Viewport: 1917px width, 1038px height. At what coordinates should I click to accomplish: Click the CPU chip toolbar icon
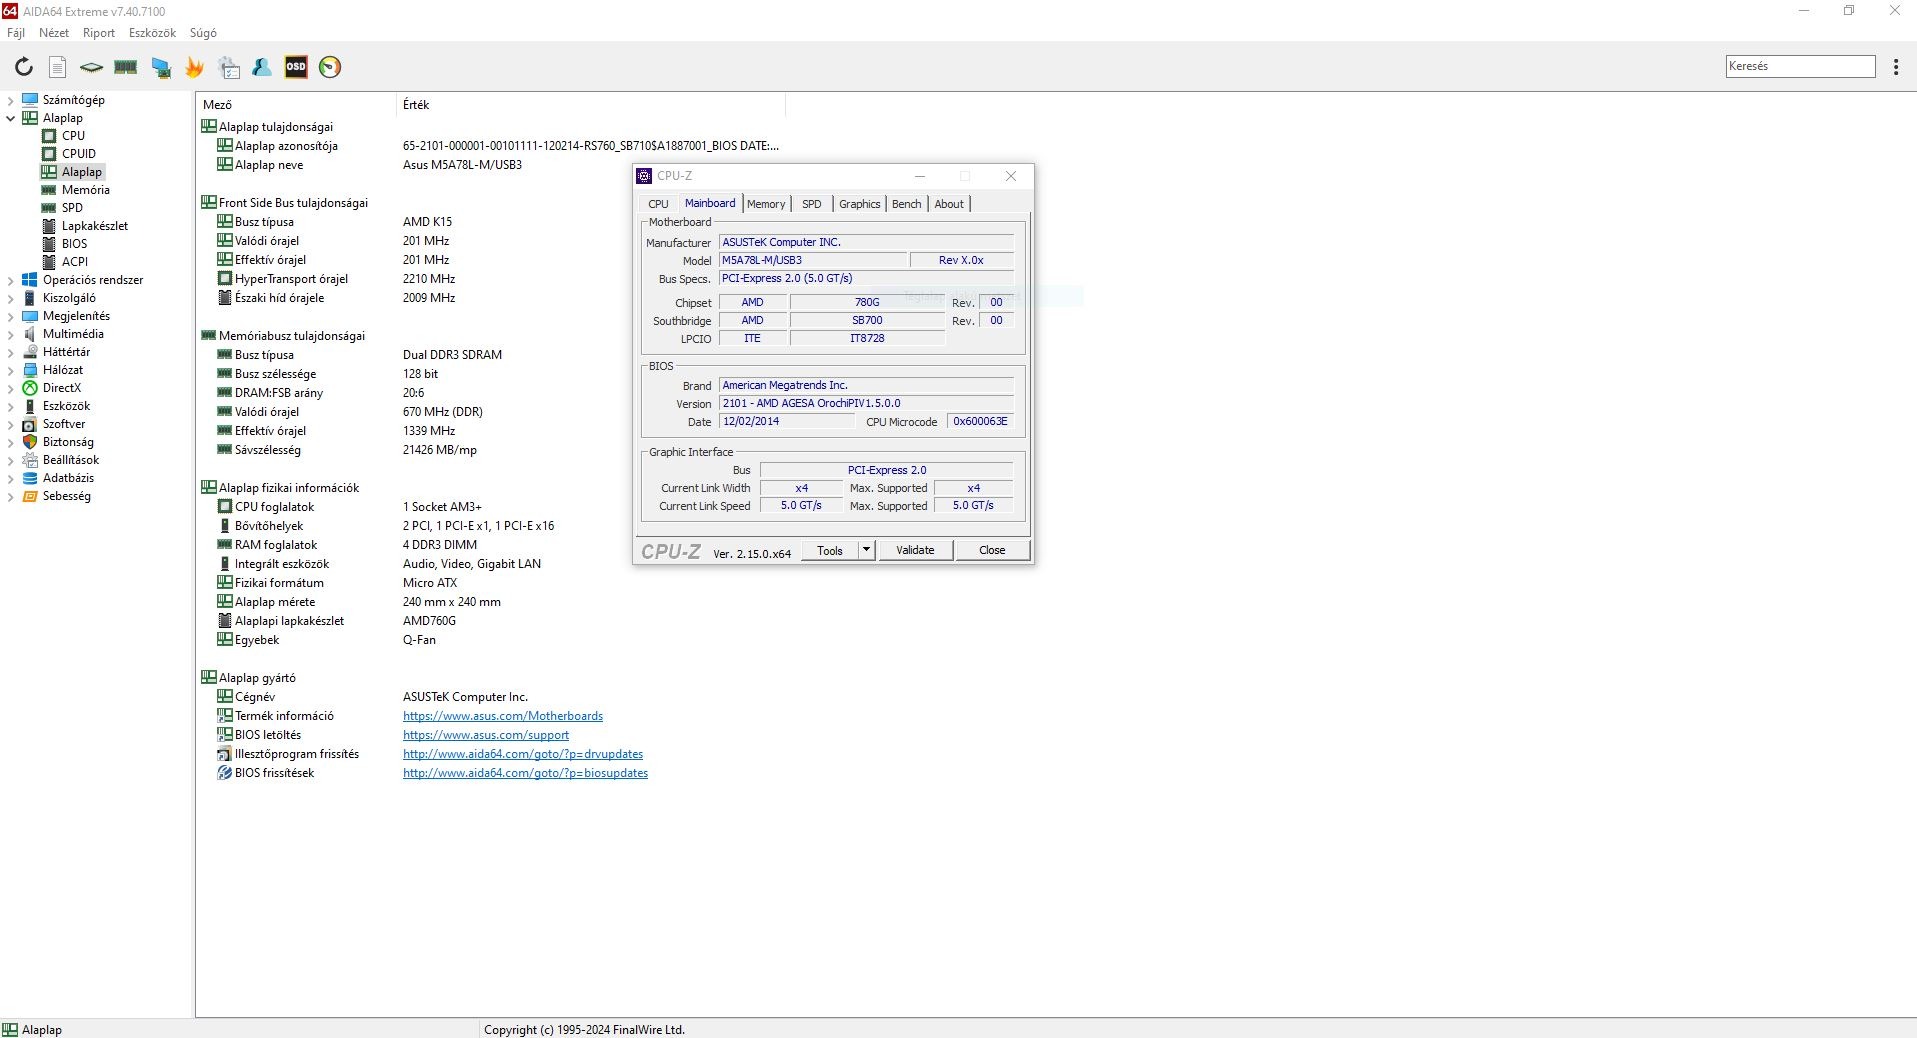tap(91, 67)
